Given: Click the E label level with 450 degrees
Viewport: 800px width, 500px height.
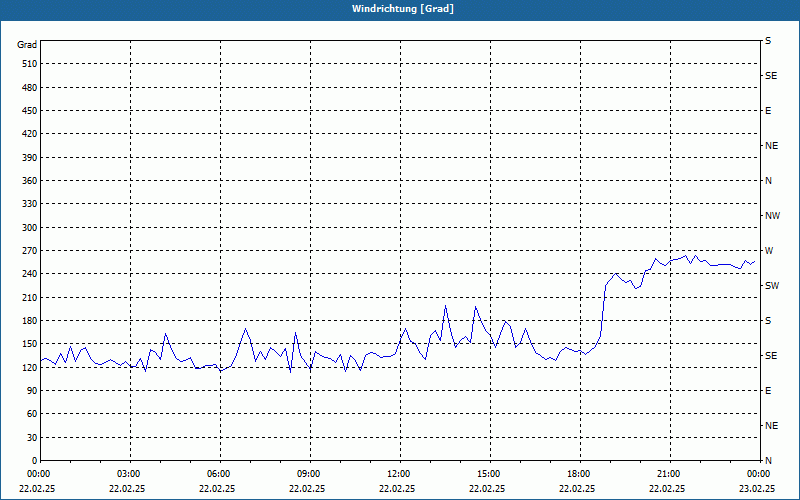Looking at the screenshot, I should tap(768, 111).
